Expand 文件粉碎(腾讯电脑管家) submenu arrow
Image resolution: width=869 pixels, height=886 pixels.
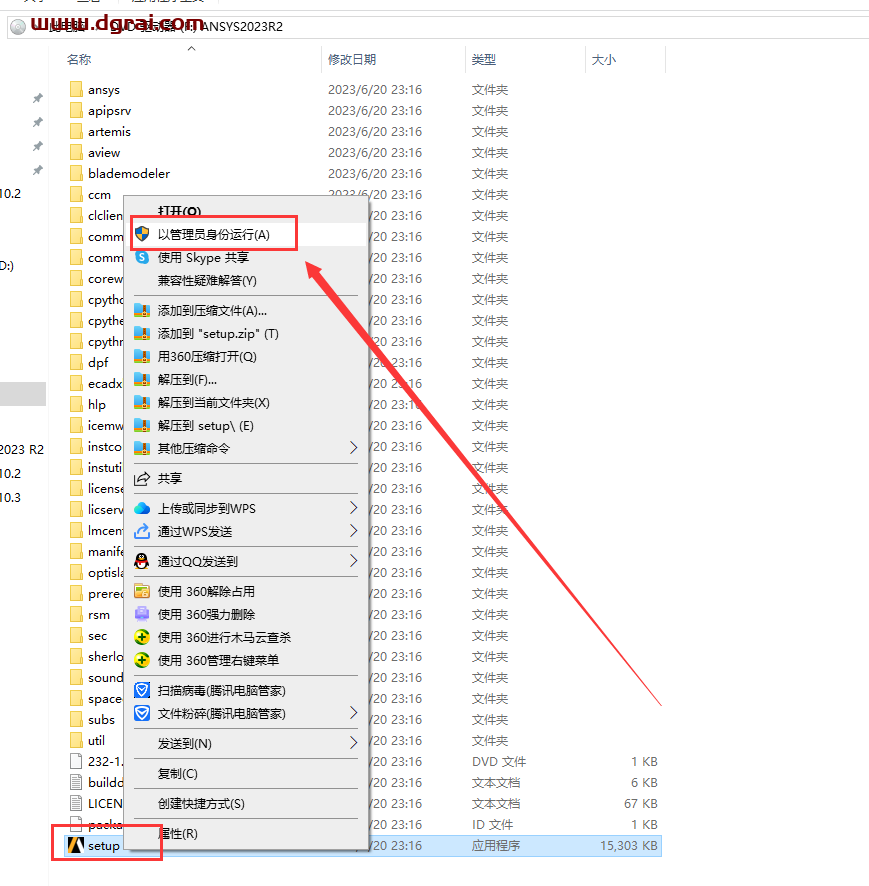(353, 713)
